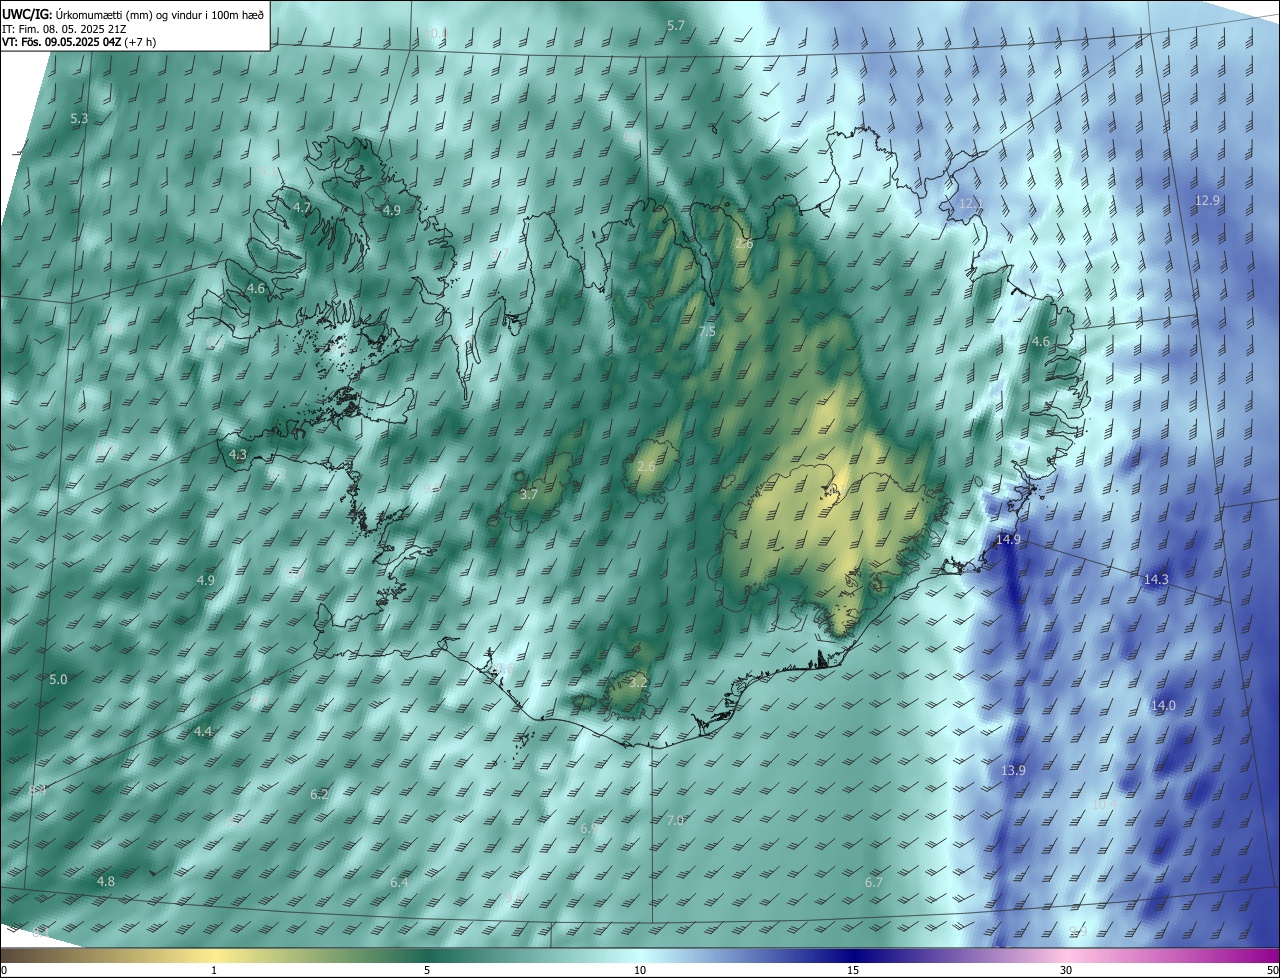Screen dimensions: 1280x978
Task: Click the map value '14.3'
Action: click(x=1156, y=579)
